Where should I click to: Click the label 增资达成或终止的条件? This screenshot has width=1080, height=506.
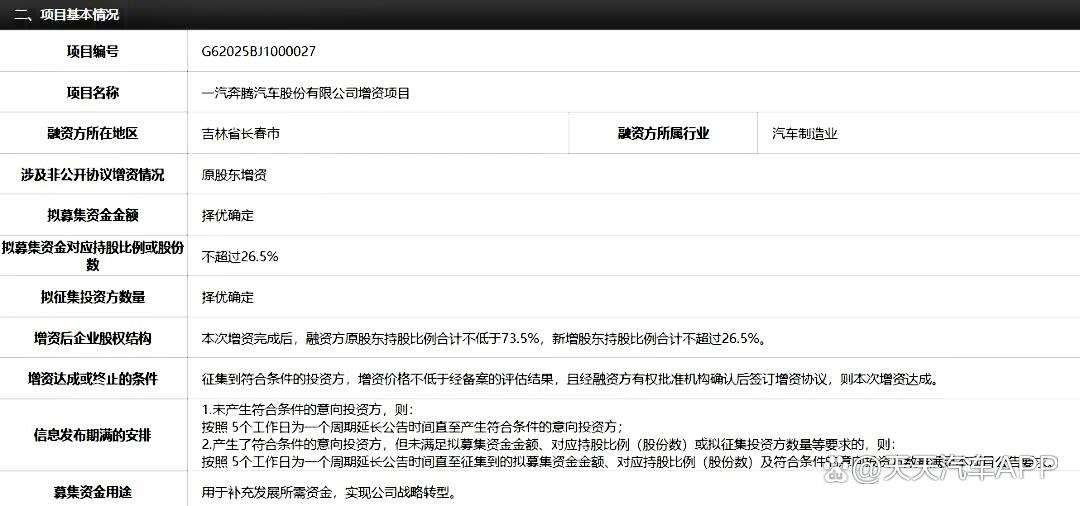click(x=93, y=379)
